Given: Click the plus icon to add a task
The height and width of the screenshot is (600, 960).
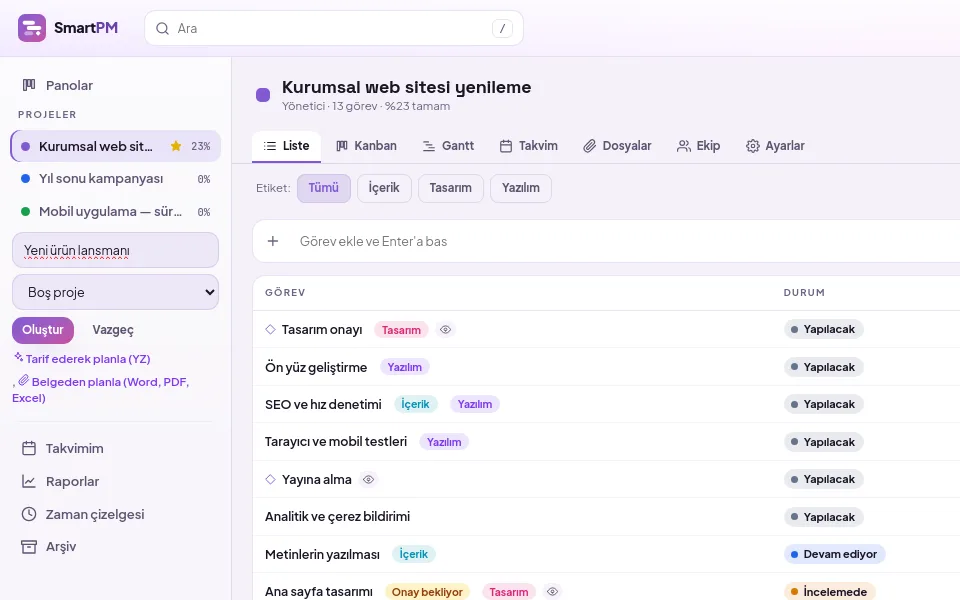Looking at the screenshot, I should coord(273,241).
